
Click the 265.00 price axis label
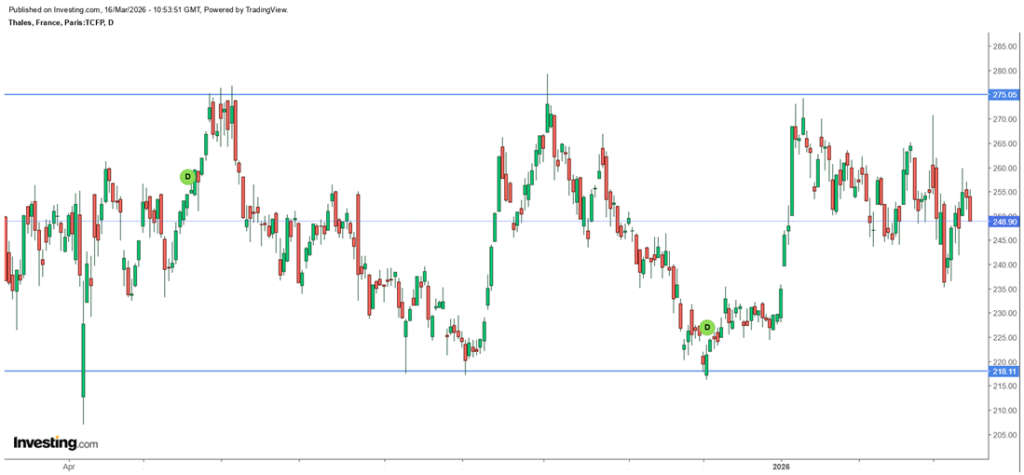(1003, 143)
